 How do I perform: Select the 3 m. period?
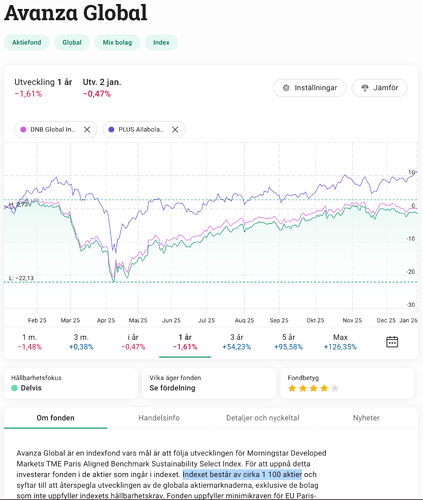coord(81,342)
